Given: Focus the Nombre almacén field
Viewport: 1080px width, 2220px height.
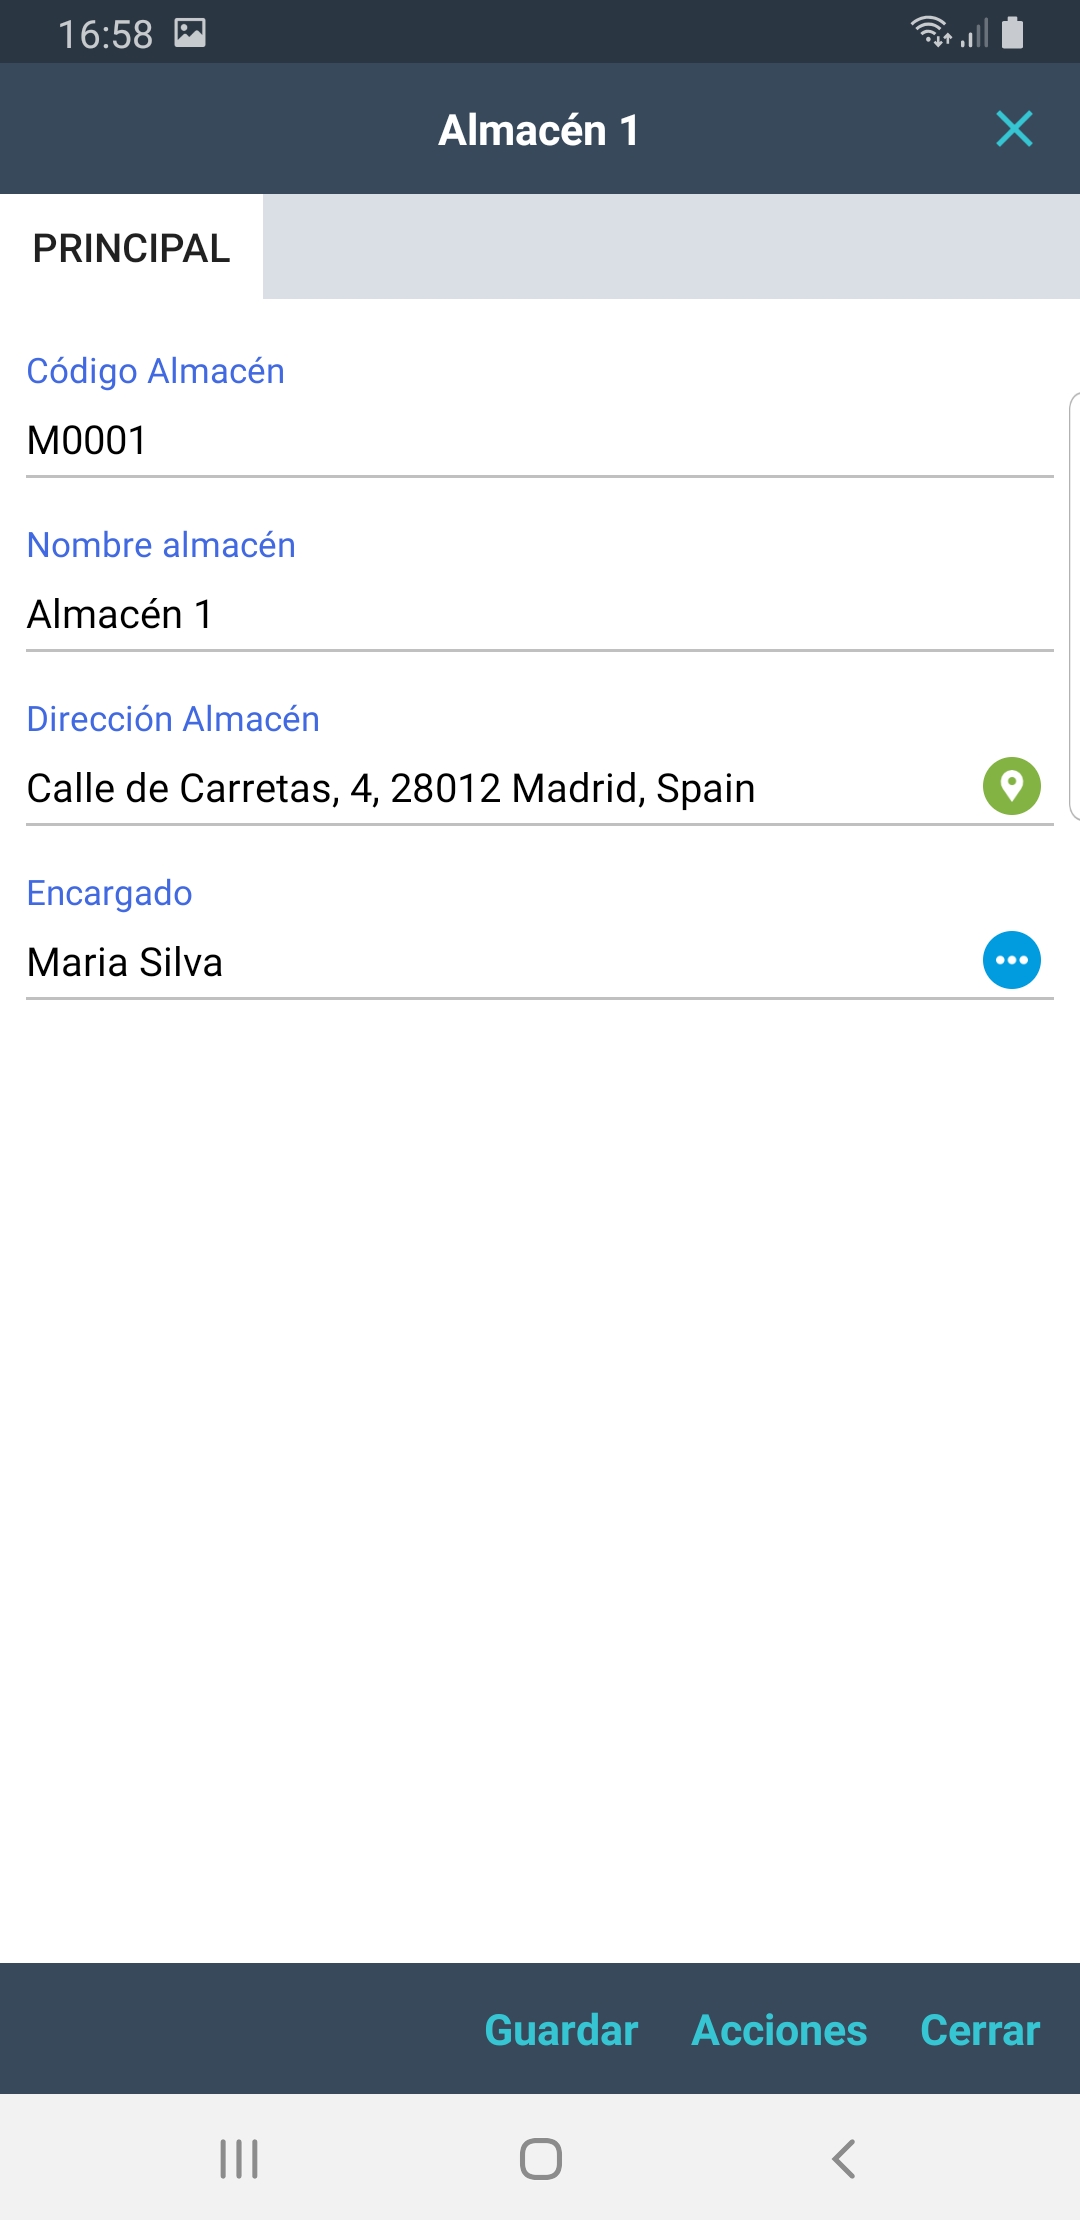Looking at the screenshot, I should pos(500,614).
